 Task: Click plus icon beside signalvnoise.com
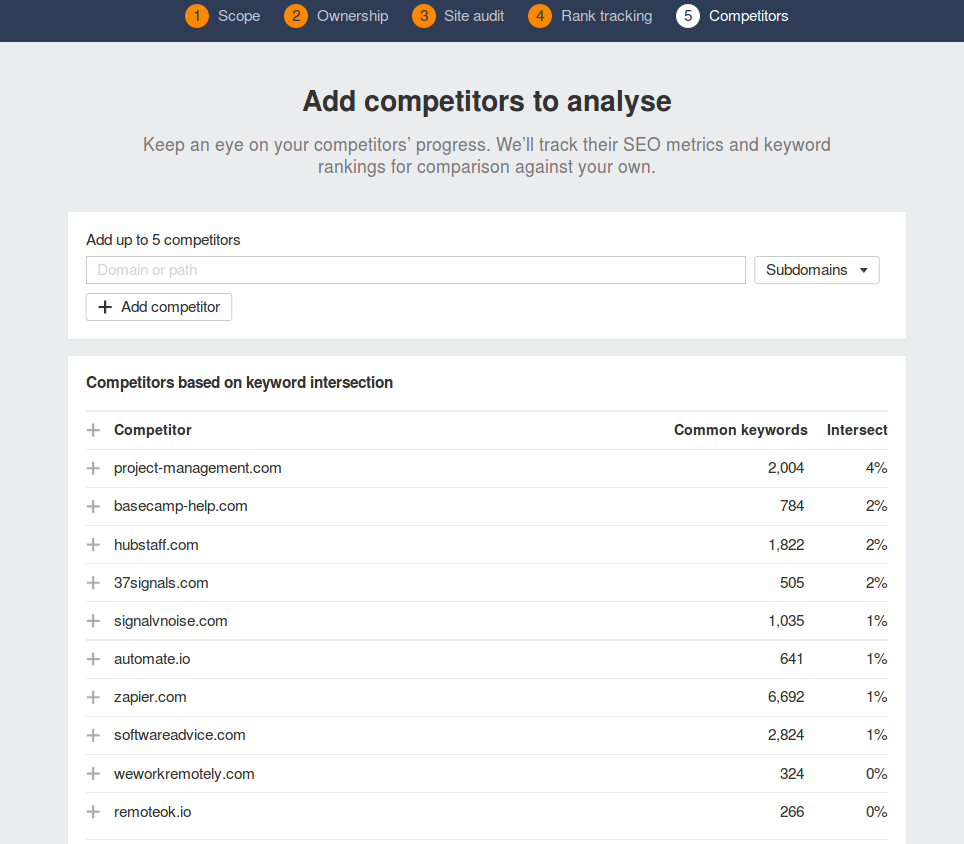tap(94, 621)
